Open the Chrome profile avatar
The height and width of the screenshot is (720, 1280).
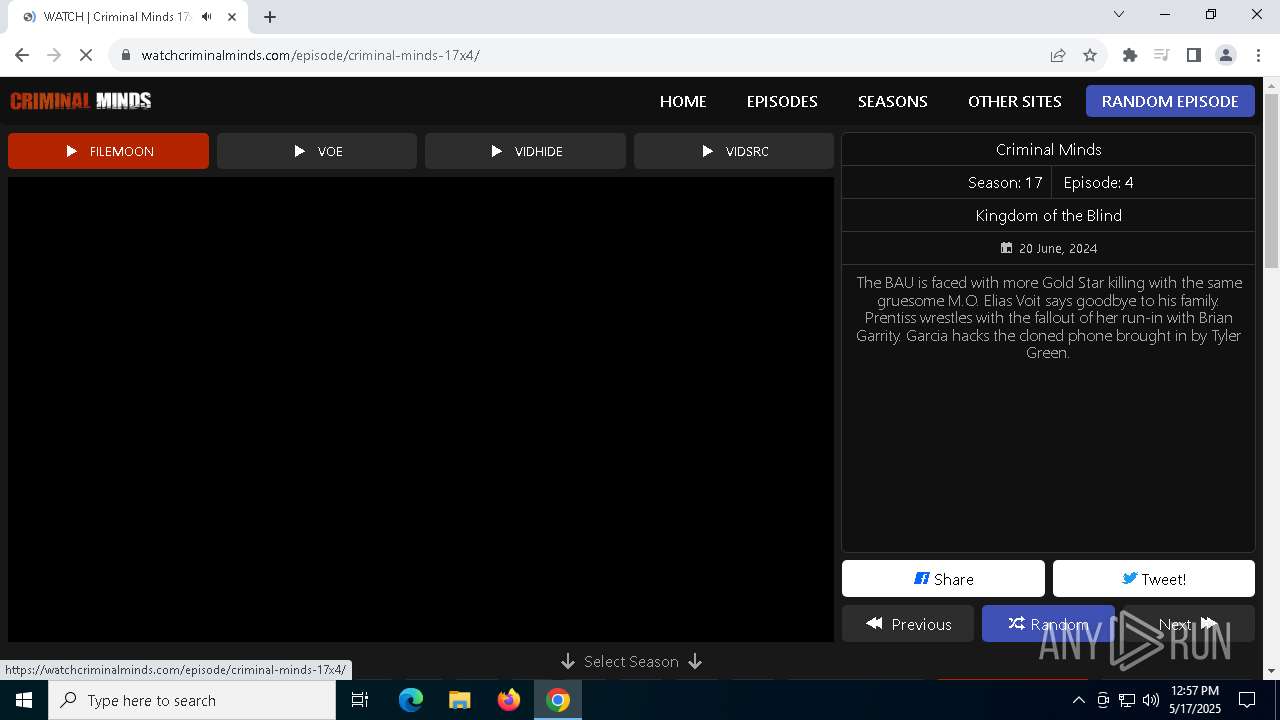point(1226,55)
